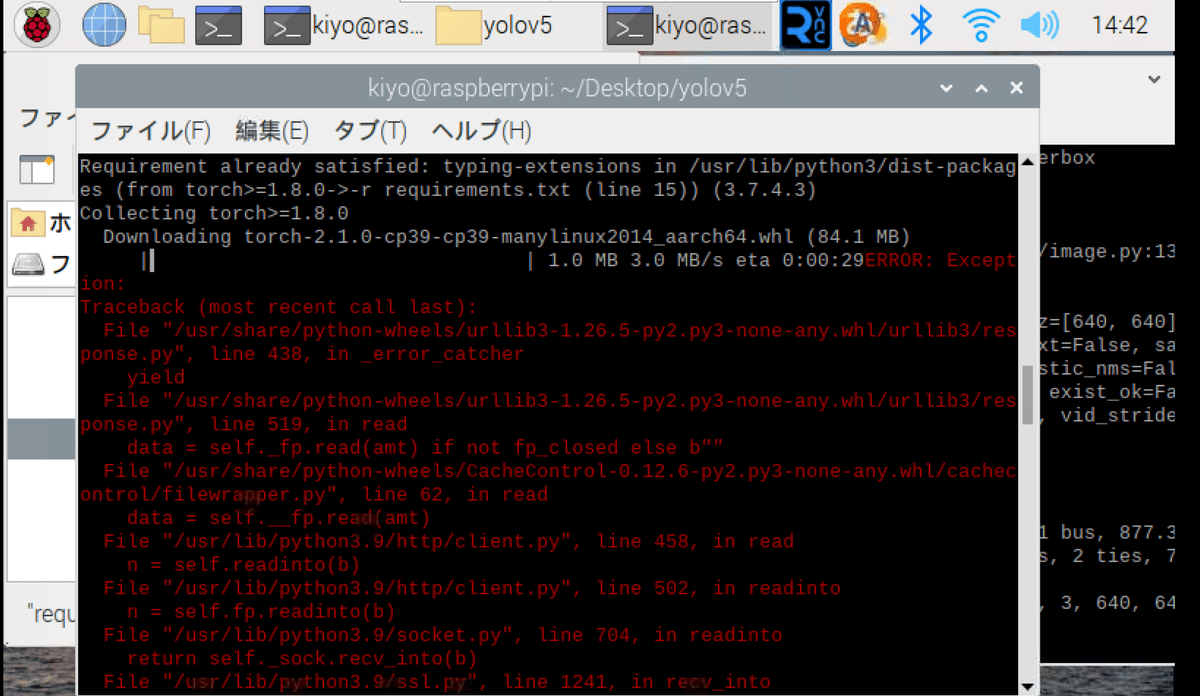This screenshot has height=696, width=1200.
Task: Open the file manager folder icon
Action: [x=161, y=25]
